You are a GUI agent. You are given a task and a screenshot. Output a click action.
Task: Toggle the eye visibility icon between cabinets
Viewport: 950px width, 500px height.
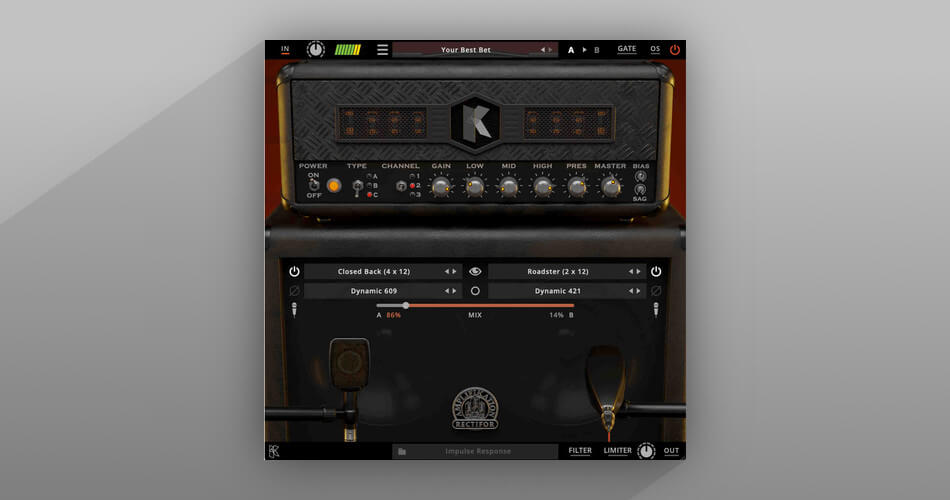coord(475,272)
